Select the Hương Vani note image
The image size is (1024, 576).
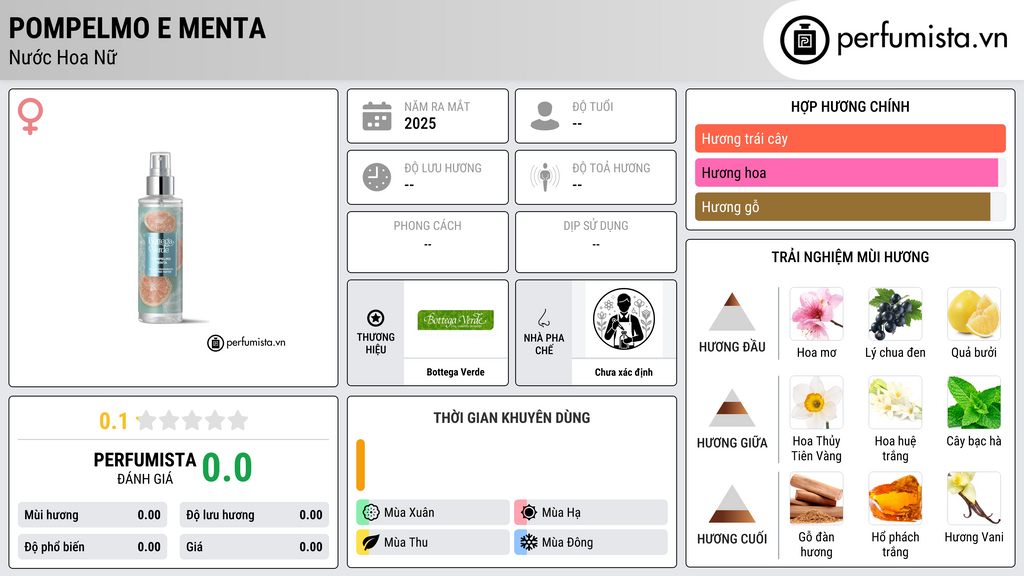tap(974, 498)
